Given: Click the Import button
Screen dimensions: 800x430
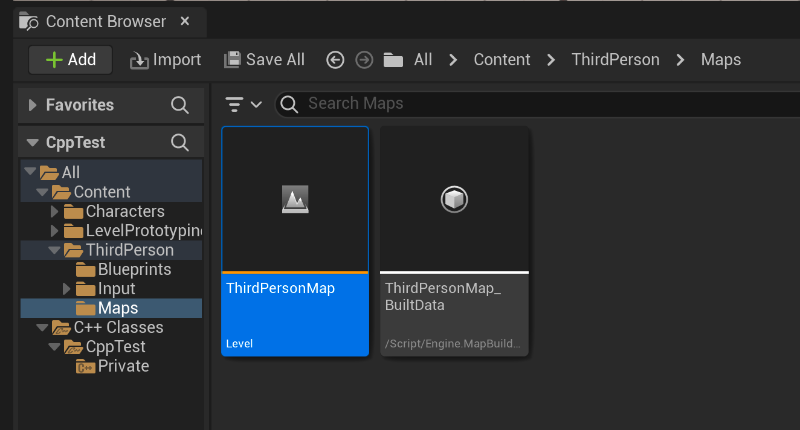Looking at the screenshot, I should click(x=166, y=60).
